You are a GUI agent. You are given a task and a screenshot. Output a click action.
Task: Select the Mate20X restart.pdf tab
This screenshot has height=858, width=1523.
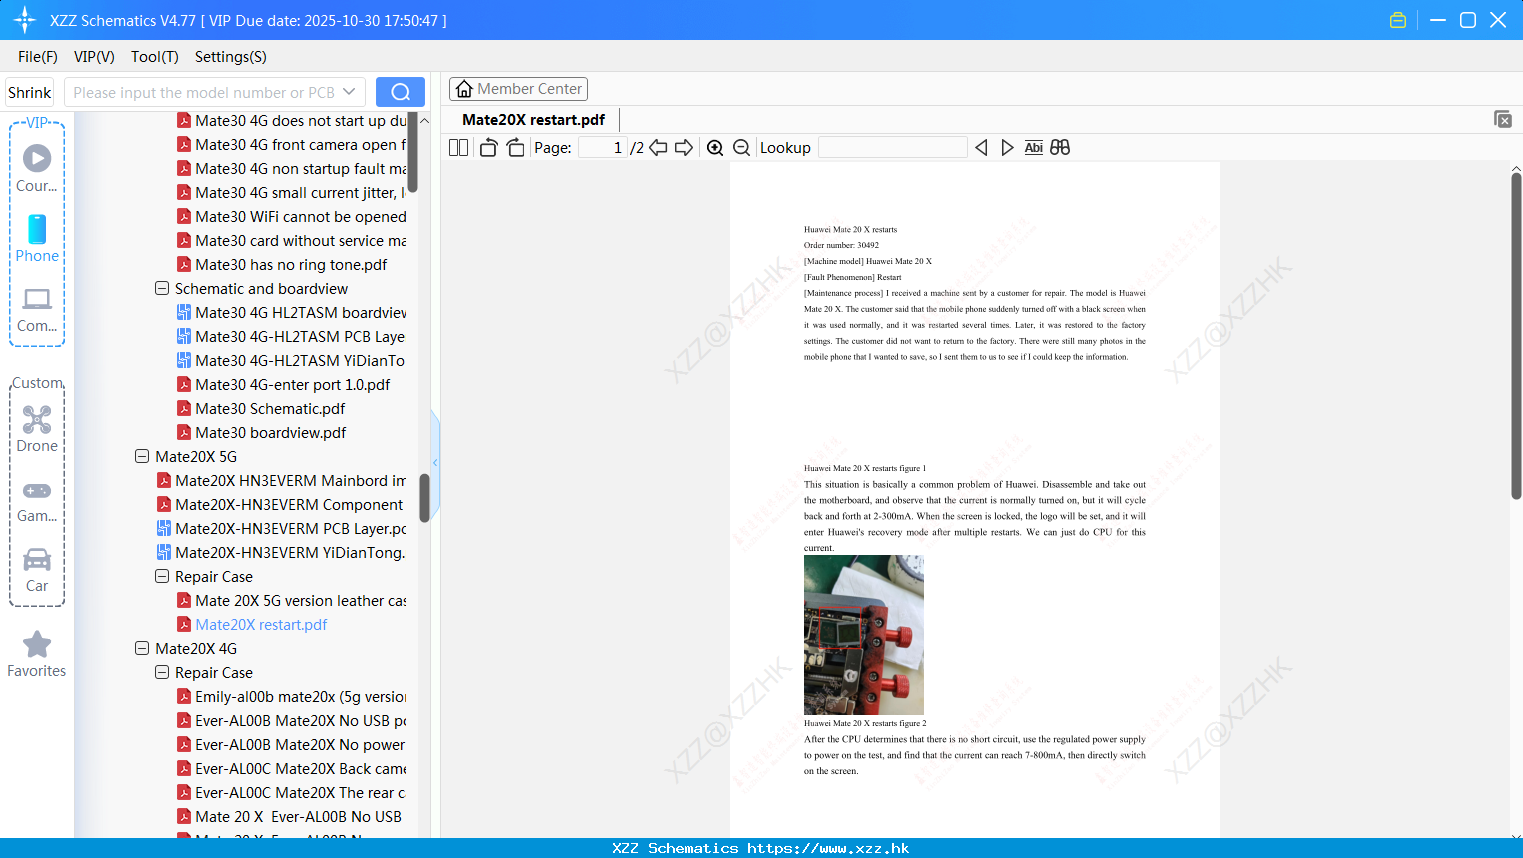pos(533,120)
